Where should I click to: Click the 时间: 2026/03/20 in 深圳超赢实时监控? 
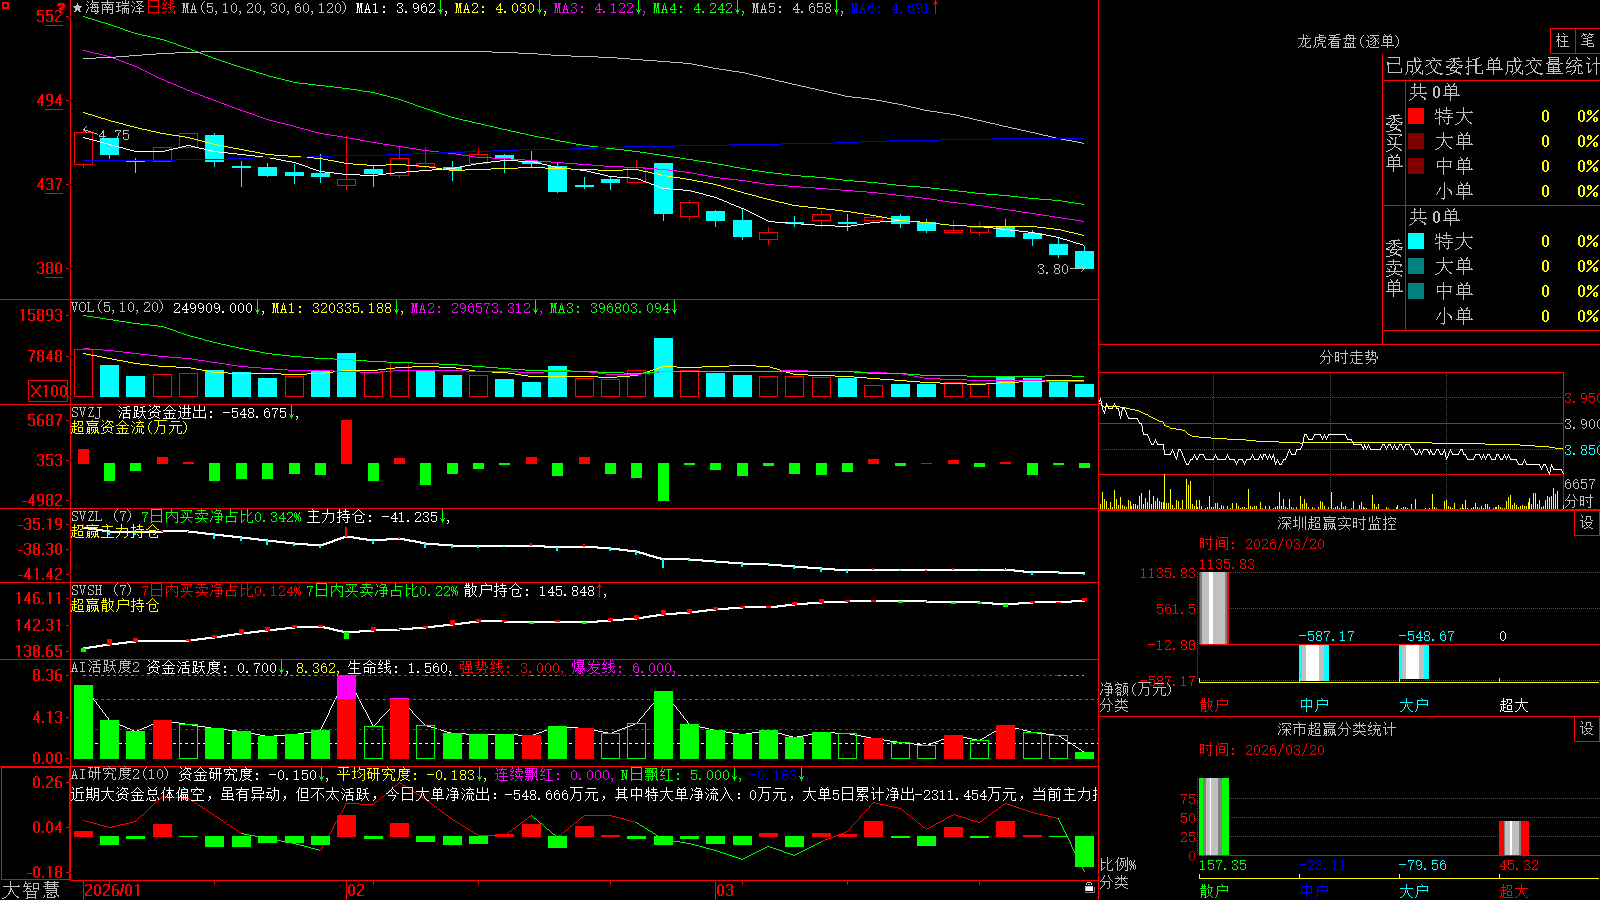pos(1261,544)
